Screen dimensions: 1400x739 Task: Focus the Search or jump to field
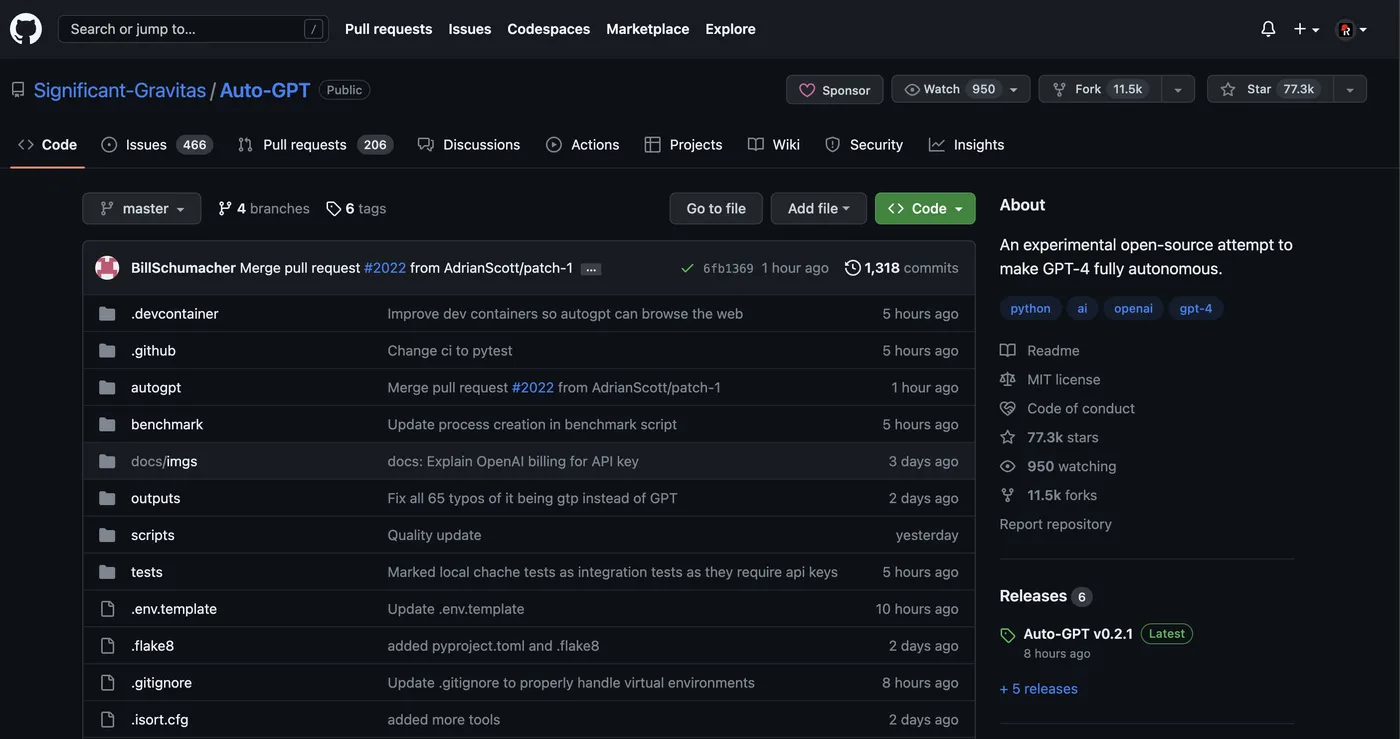(x=194, y=29)
